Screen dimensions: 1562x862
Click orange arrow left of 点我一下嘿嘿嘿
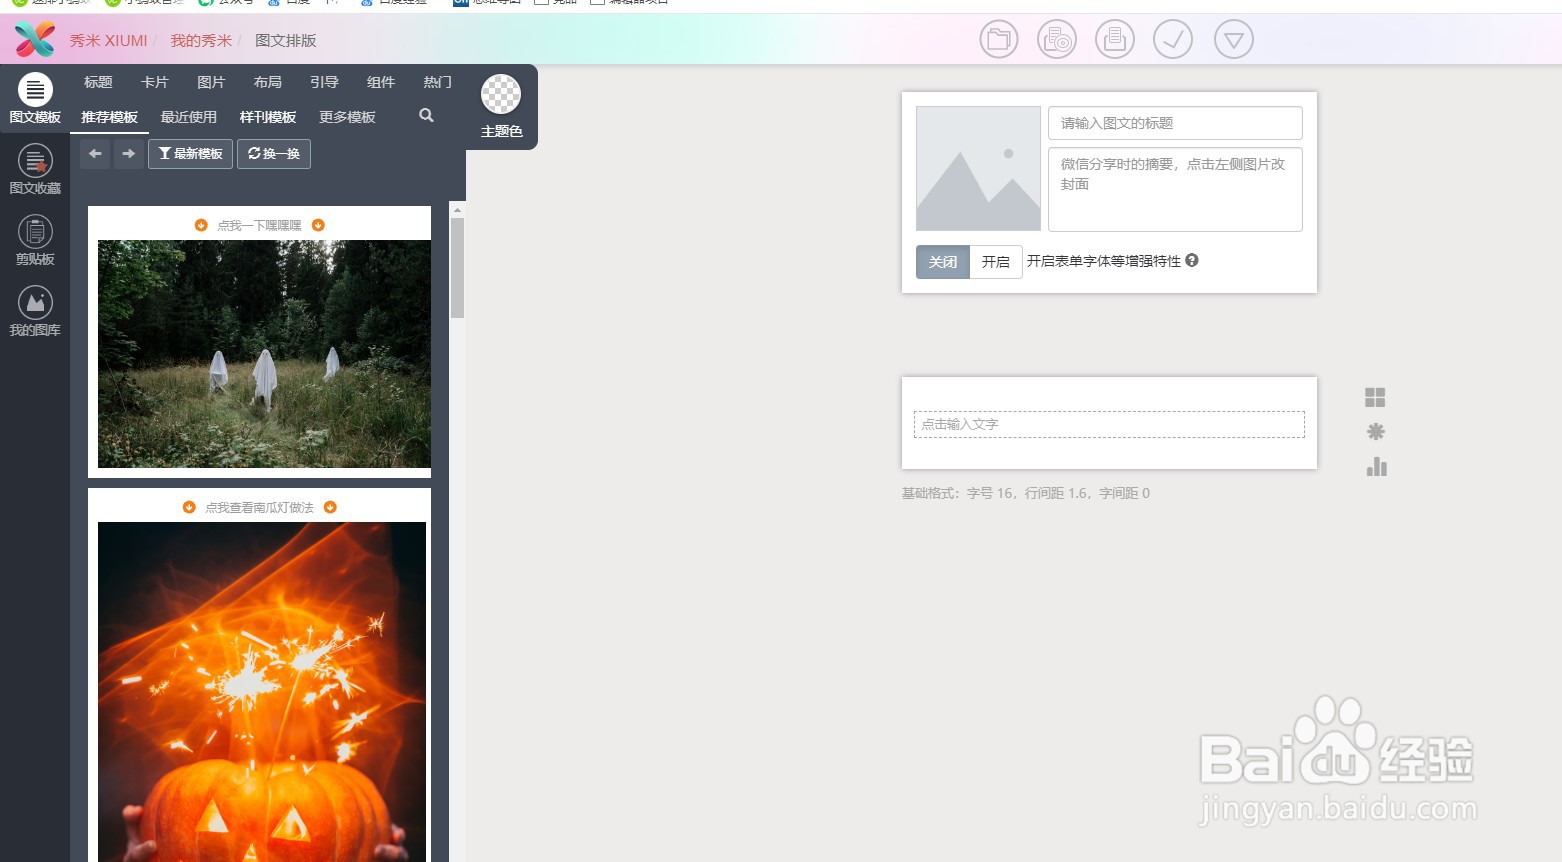click(x=201, y=225)
